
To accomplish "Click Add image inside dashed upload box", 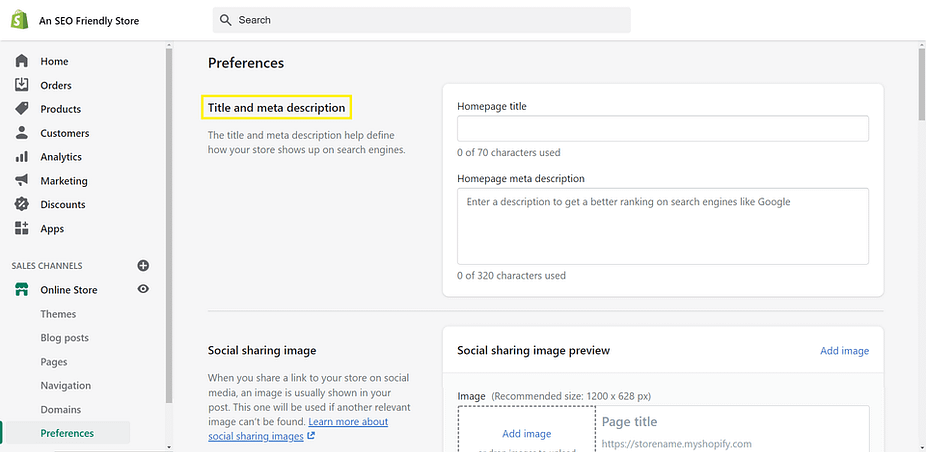I will point(526,434).
